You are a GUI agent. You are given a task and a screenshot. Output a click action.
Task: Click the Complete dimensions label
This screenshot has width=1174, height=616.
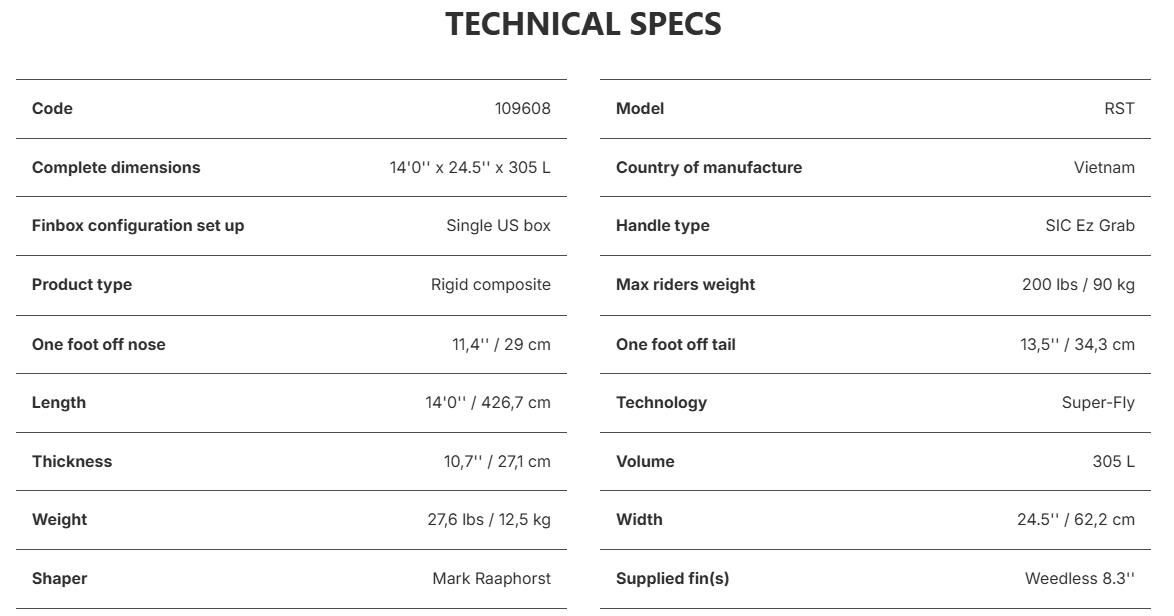point(116,168)
